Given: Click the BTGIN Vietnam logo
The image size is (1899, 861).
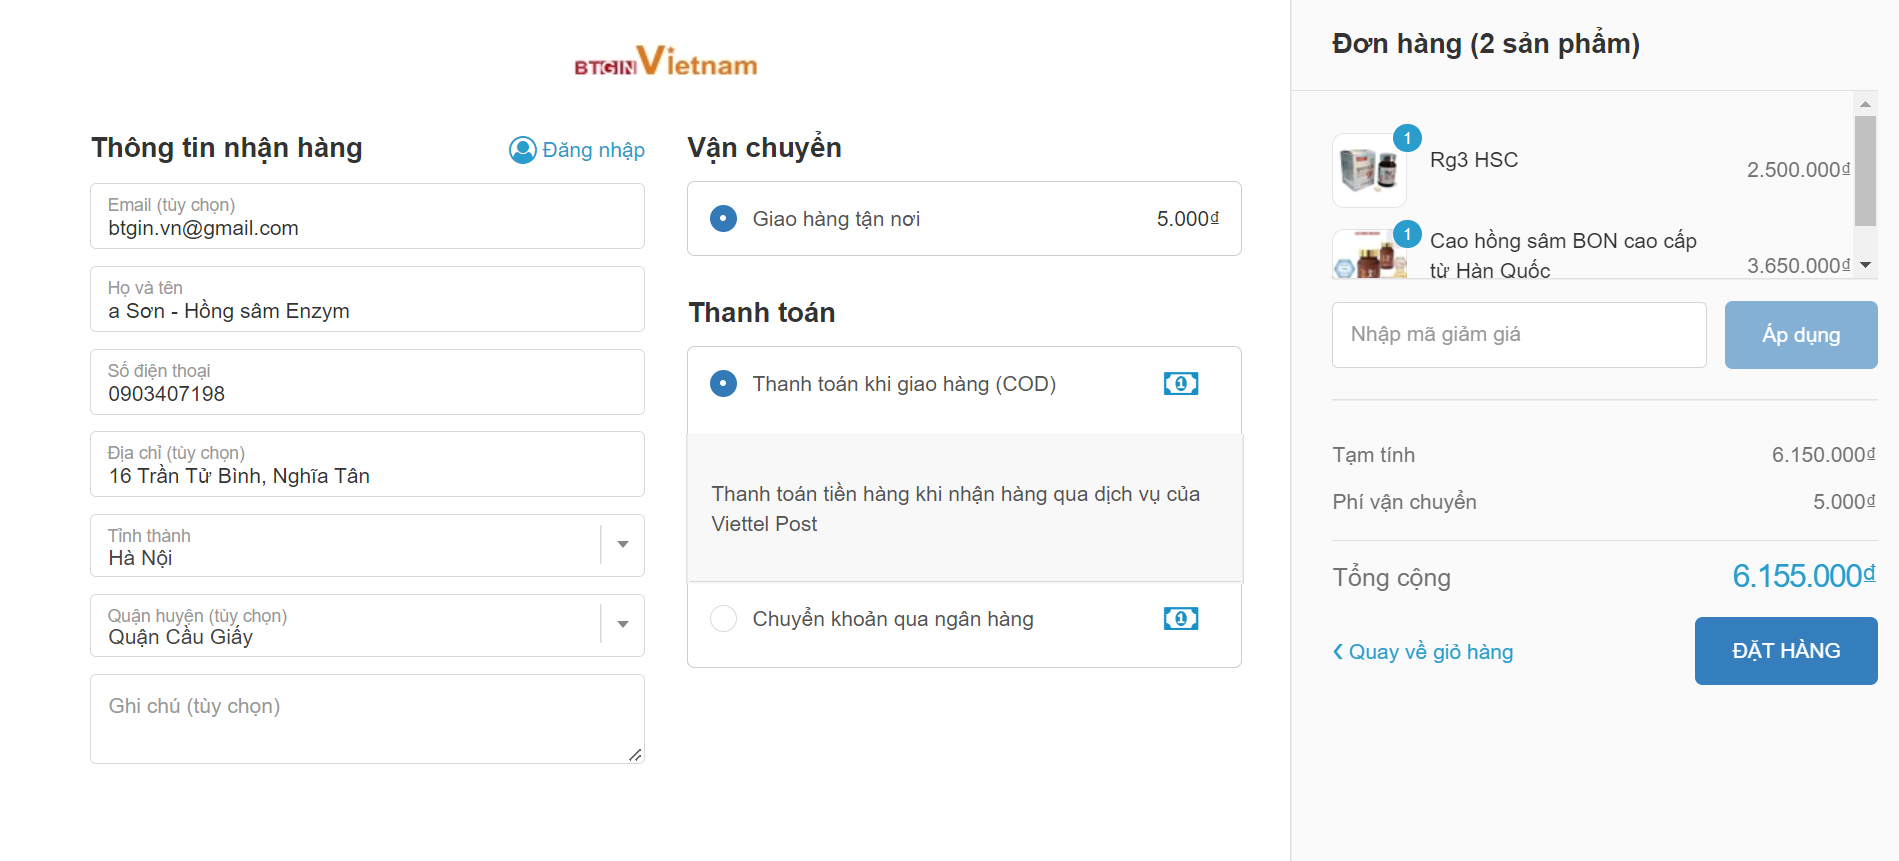Looking at the screenshot, I should point(665,62).
